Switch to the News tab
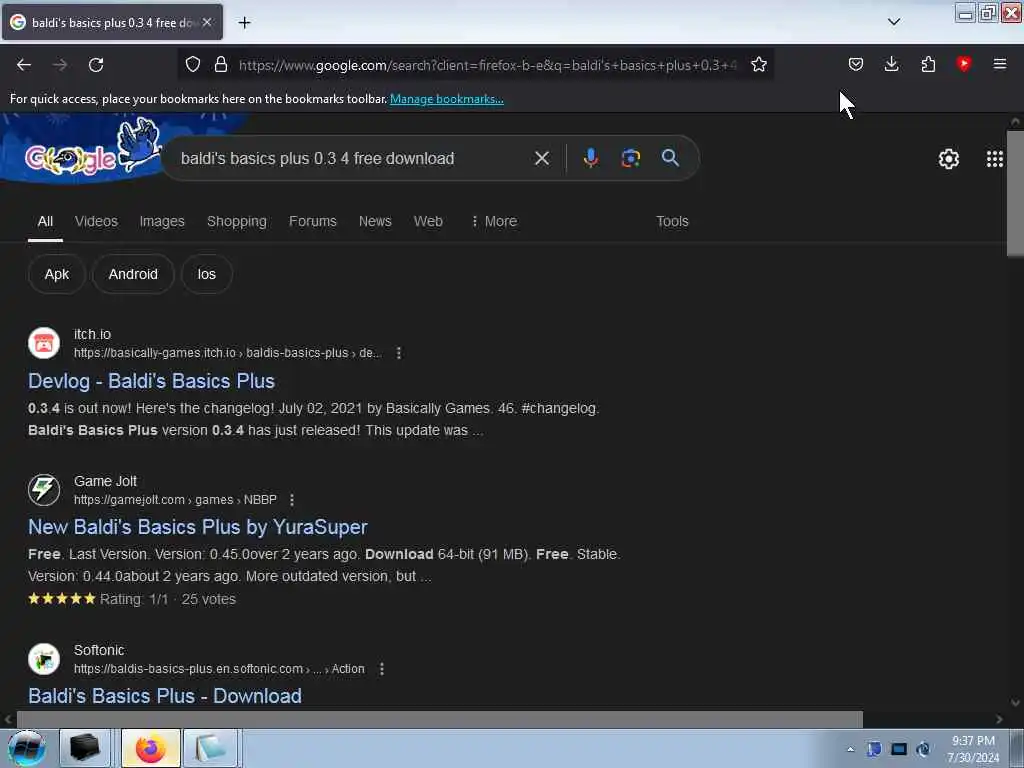This screenshot has height=768, width=1024. coord(375,221)
